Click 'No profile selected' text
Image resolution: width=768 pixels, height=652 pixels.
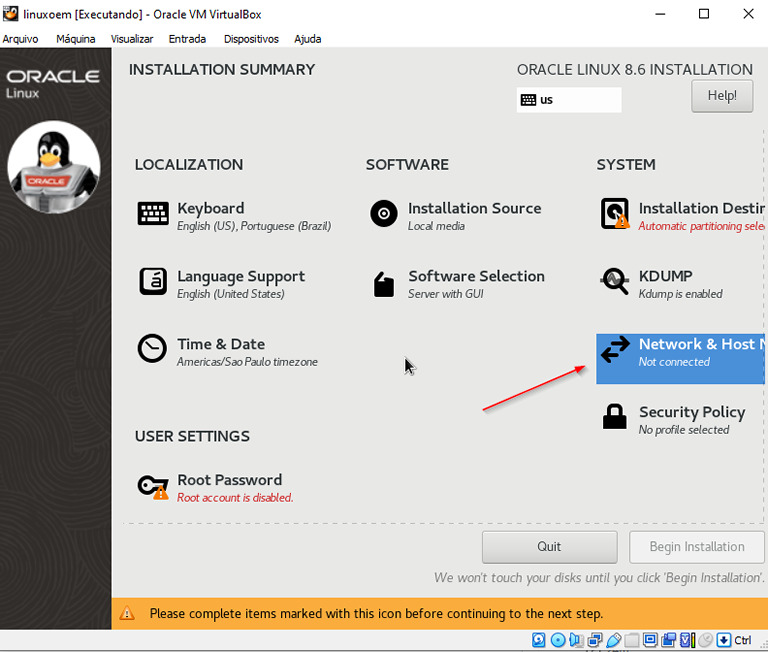coord(684,430)
